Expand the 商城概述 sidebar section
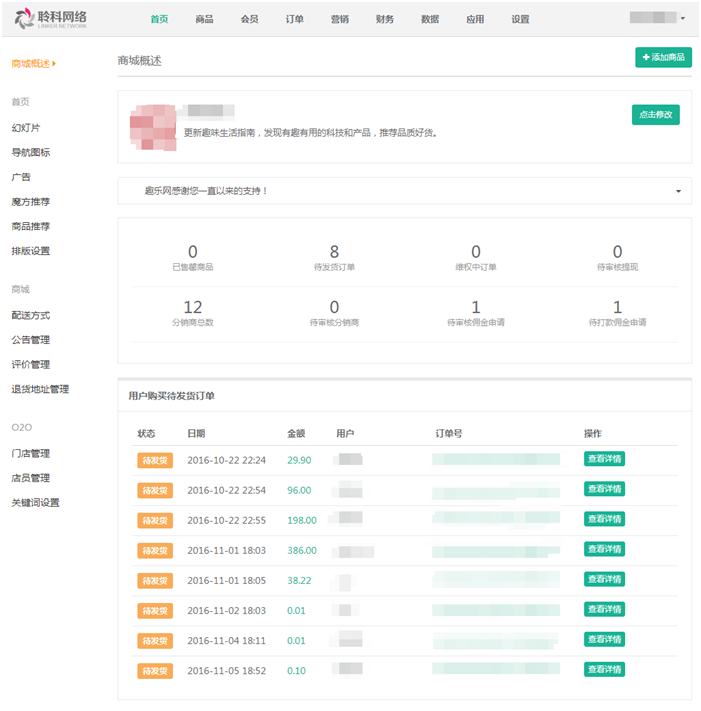The width and height of the screenshot is (701, 711). click(x=34, y=64)
